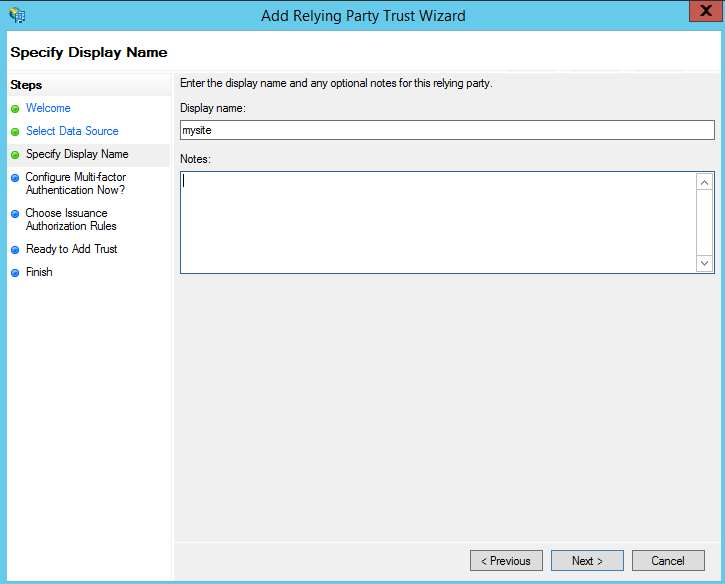Click the blue bullet beside Finish

click(15, 273)
